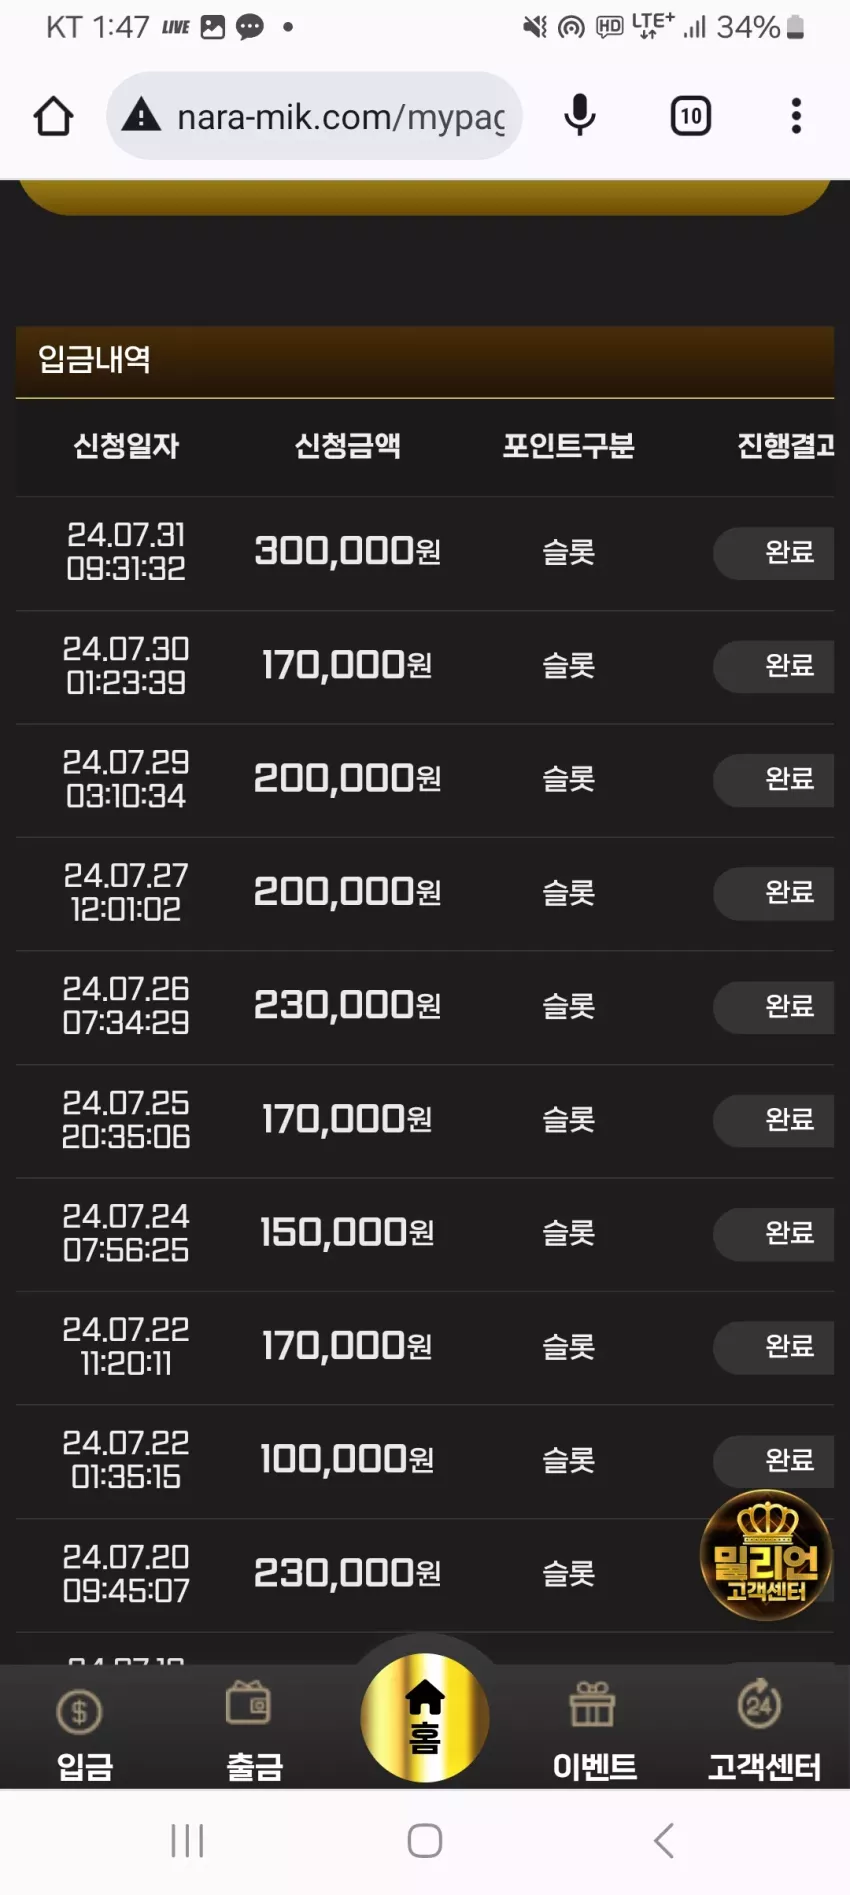Image resolution: width=850 pixels, height=1895 pixels.
Task: Tap 완료 button for 24.07.31 deposit
Action: [775, 552]
